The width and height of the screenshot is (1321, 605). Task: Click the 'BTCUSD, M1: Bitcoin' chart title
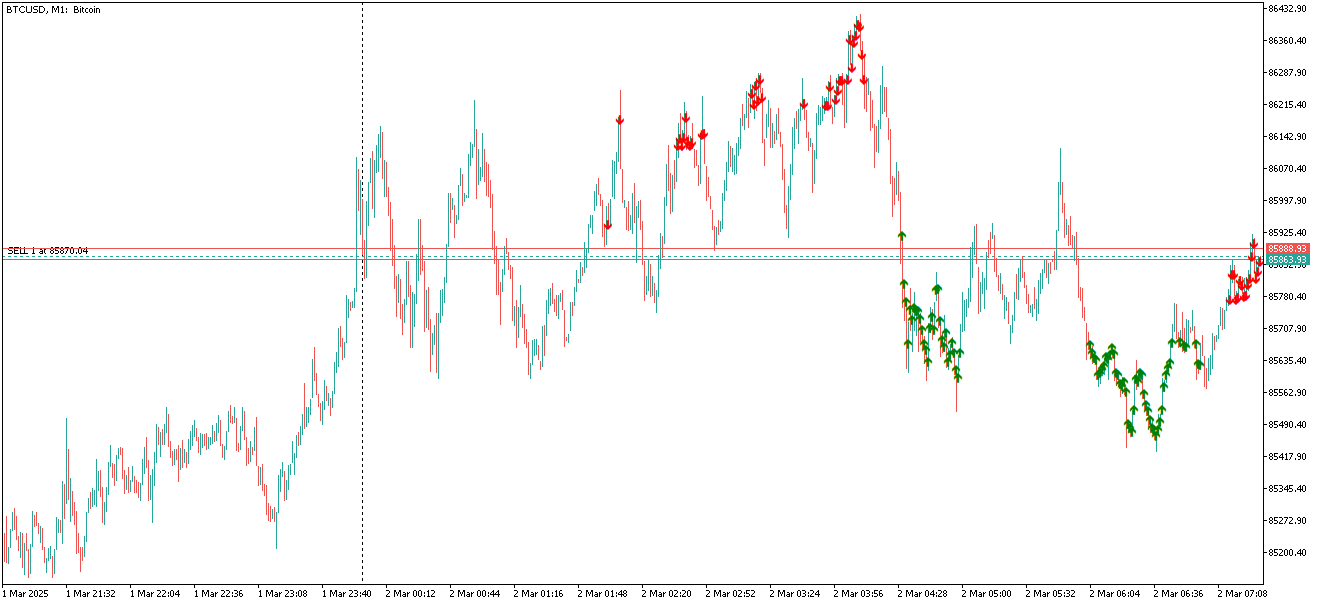coord(53,10)
